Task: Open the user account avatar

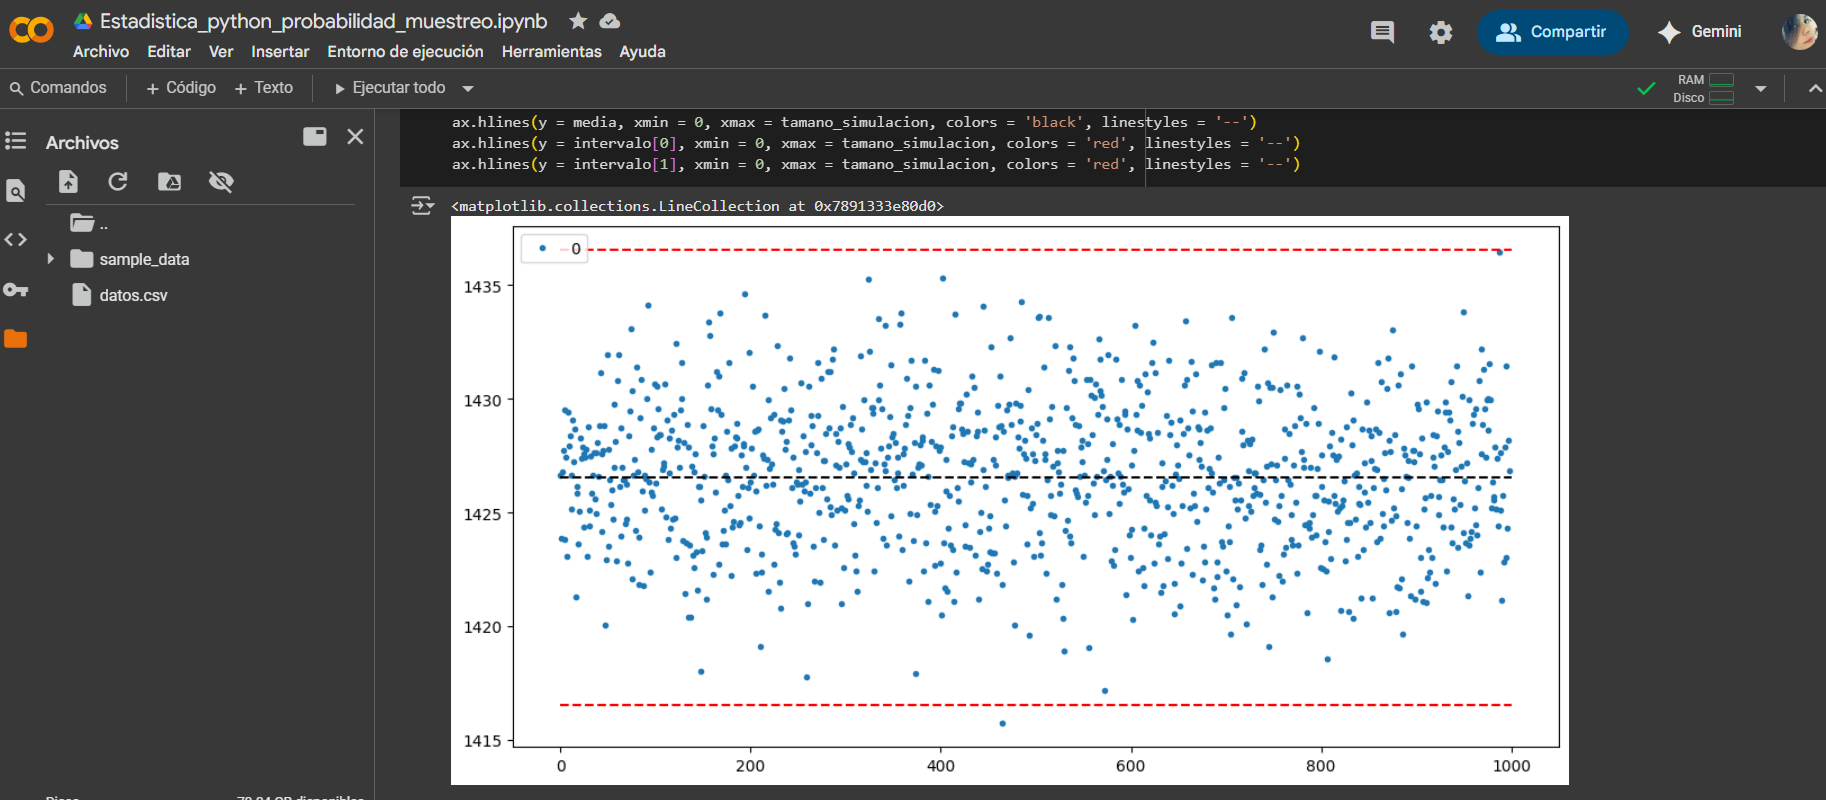Action: pos(1799,32)
